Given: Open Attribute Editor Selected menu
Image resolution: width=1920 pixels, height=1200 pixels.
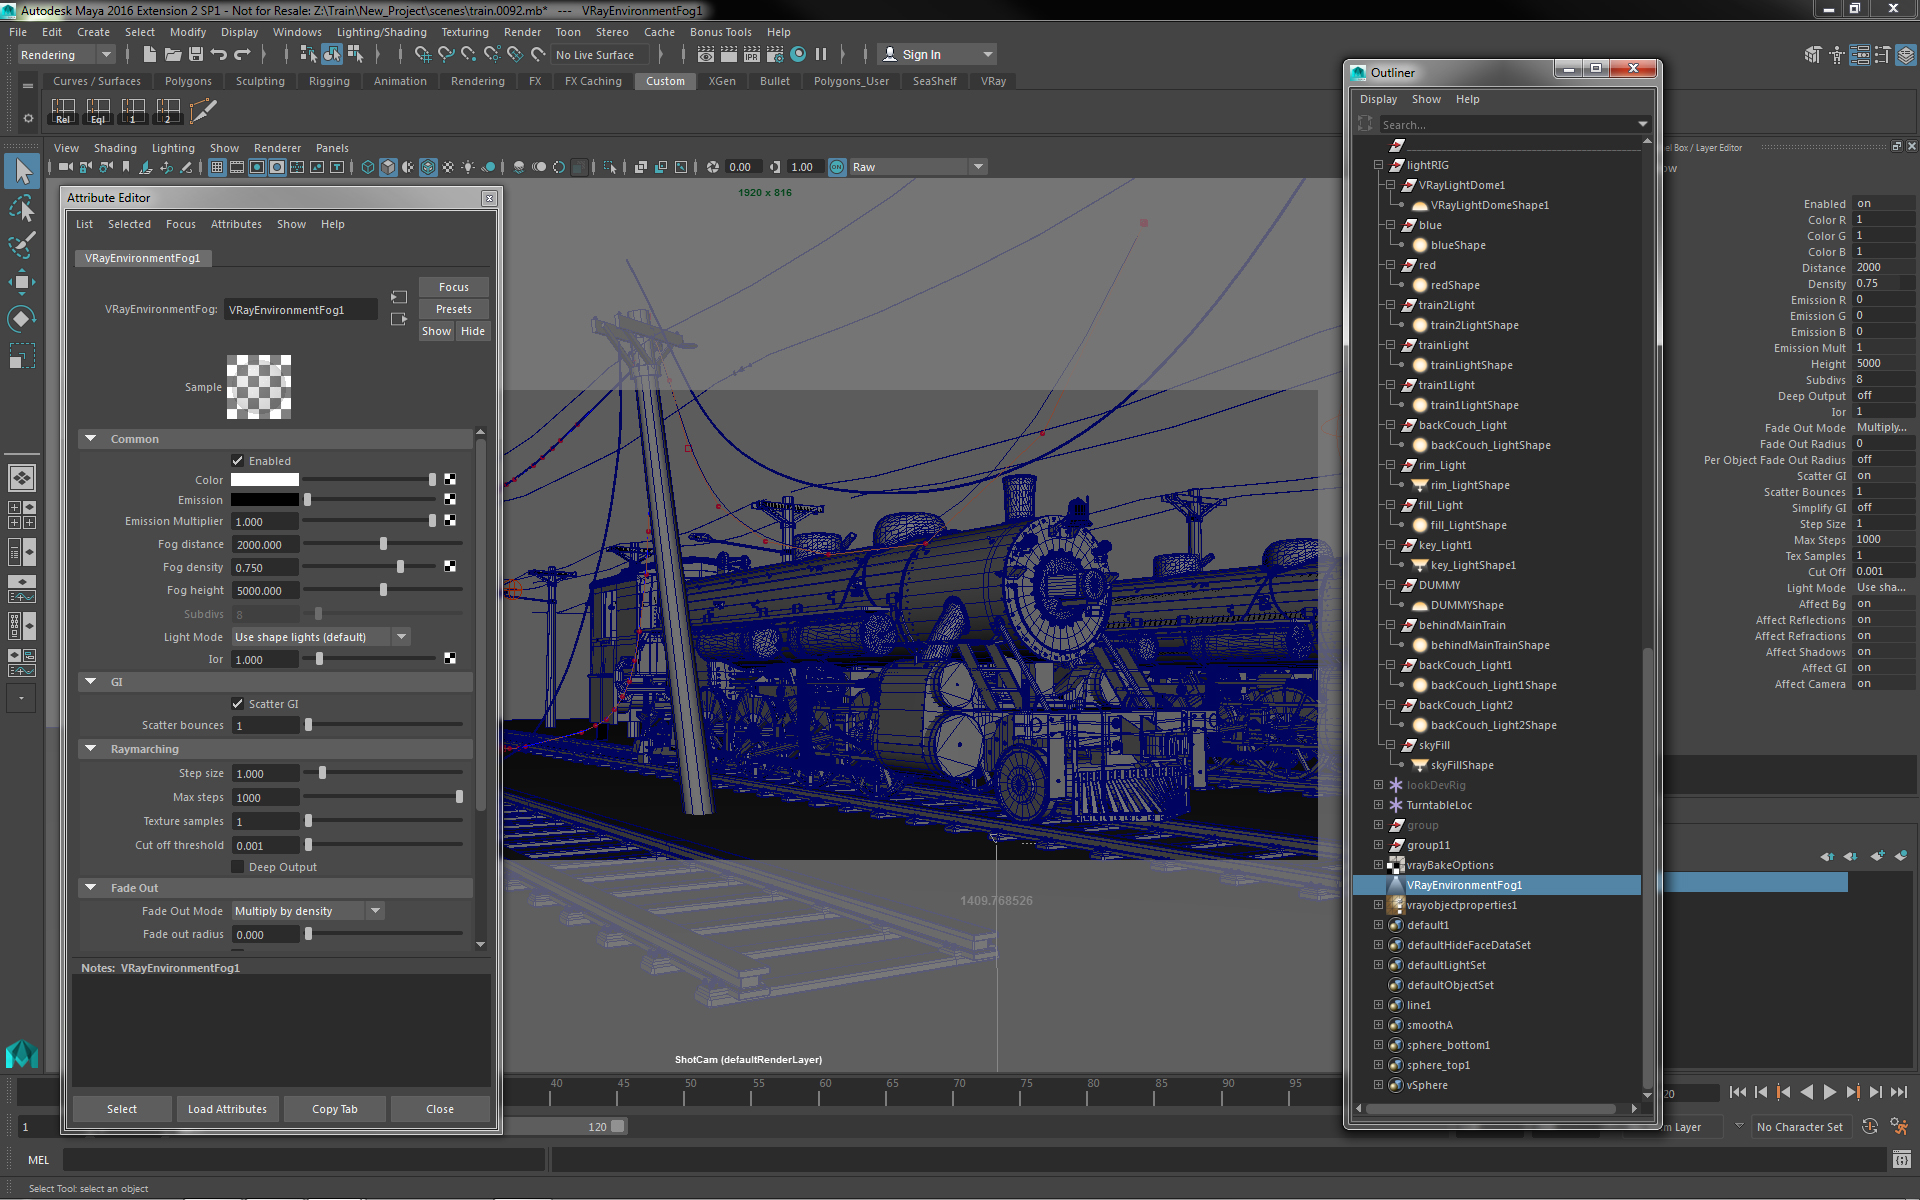Looking at the screenshot, I should 129,224.
